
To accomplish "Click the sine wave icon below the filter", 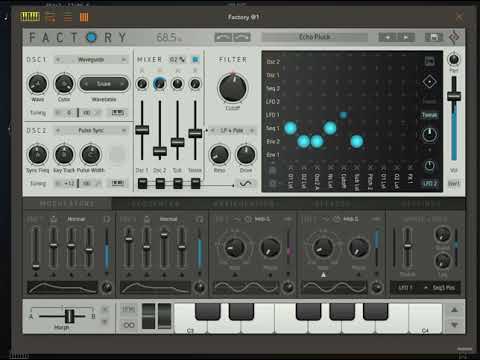I will [246, 183].
